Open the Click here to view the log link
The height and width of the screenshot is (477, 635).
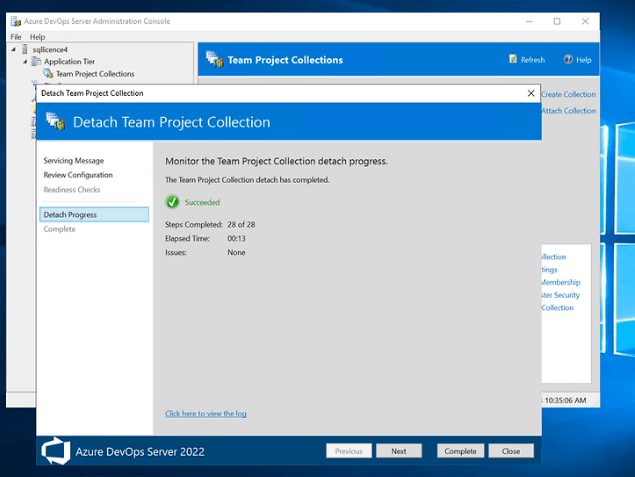point(205,413)
